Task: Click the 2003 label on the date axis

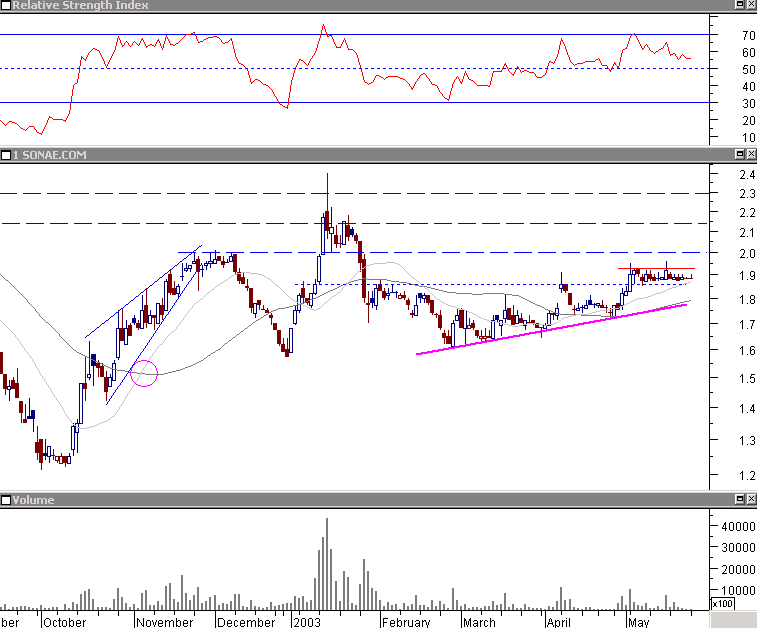Action: tap(307, 622)
